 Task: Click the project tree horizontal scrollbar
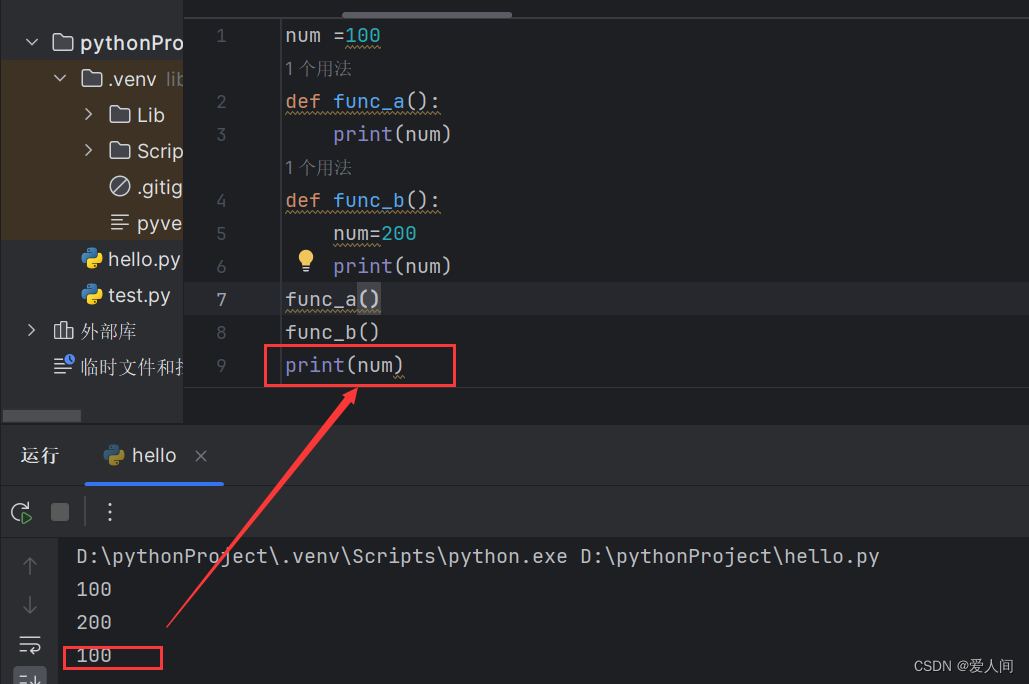(x=42, y=416)
